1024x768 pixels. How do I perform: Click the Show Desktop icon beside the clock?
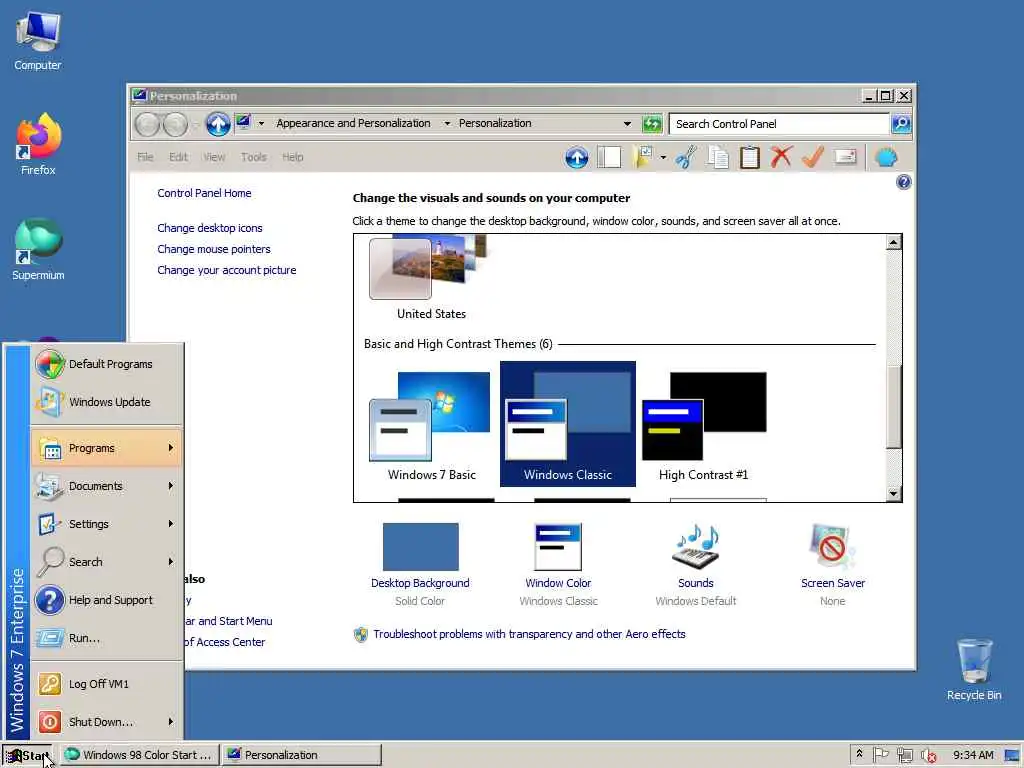coord(1012,755)
